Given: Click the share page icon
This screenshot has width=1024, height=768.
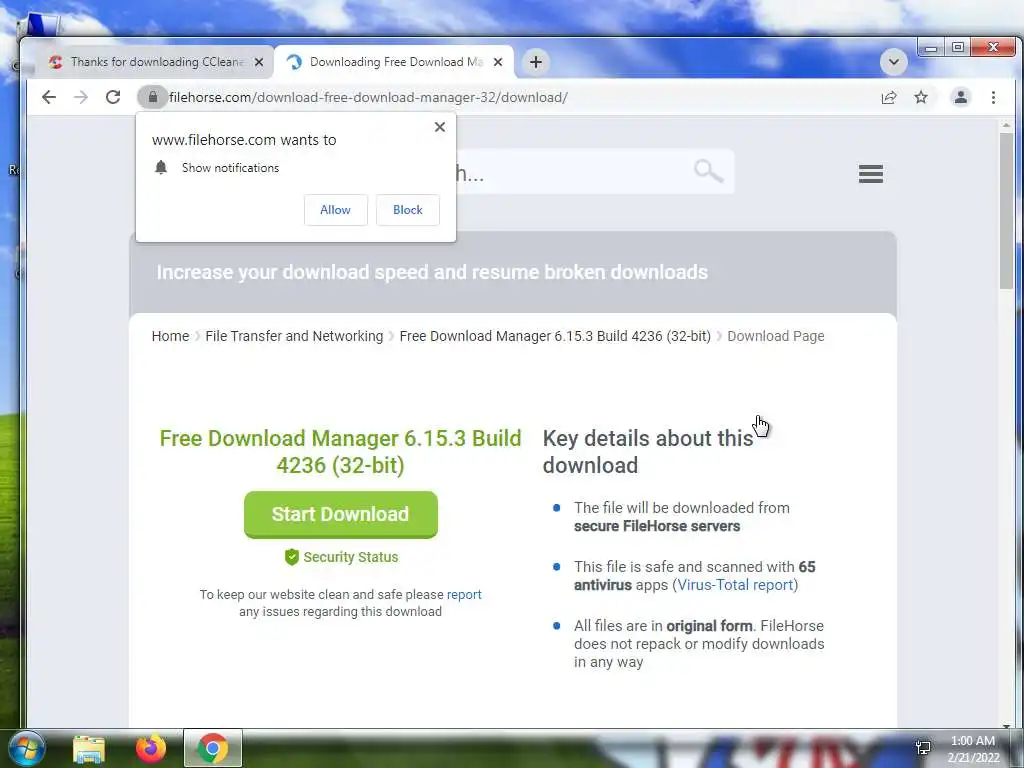Looking at the screenshot, I should point(889,97).
